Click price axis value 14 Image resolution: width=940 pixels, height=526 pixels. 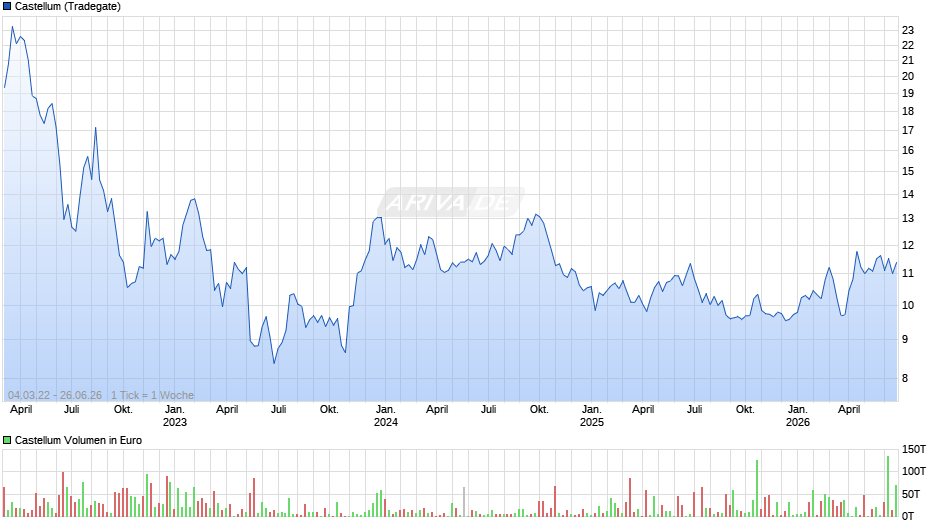[908, 194]
